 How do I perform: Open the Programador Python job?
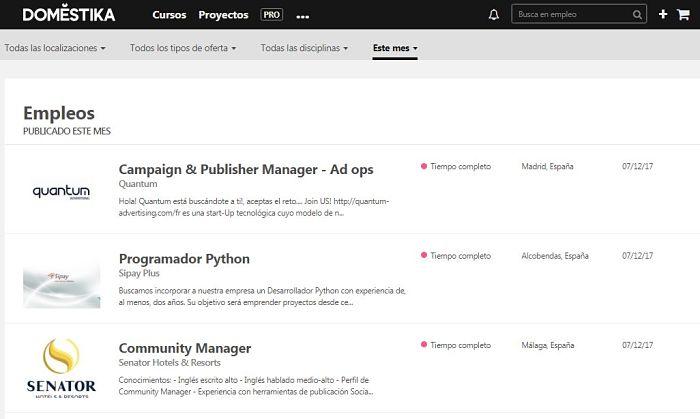184,259
